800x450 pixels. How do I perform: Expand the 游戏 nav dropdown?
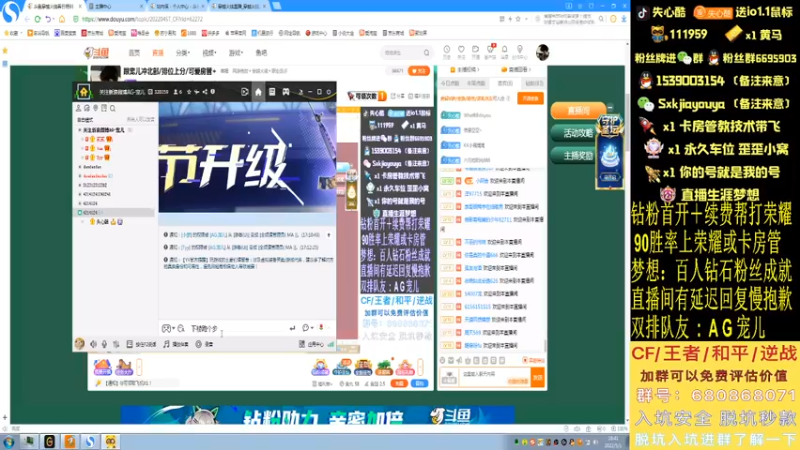click(x=236, y=53)
